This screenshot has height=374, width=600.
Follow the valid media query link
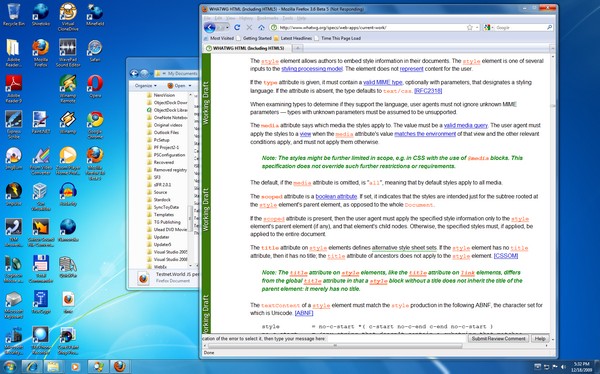click(x=466, y=125)
